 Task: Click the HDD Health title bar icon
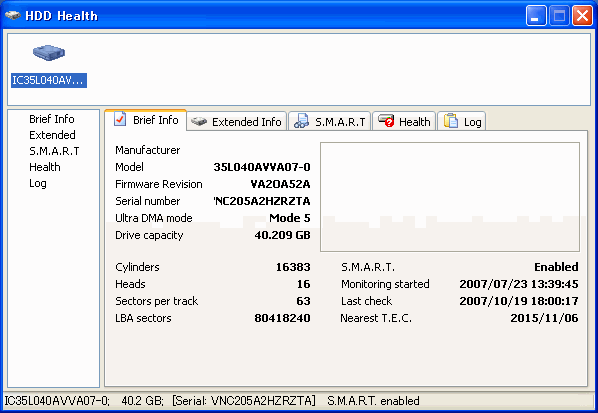point(12,16)
